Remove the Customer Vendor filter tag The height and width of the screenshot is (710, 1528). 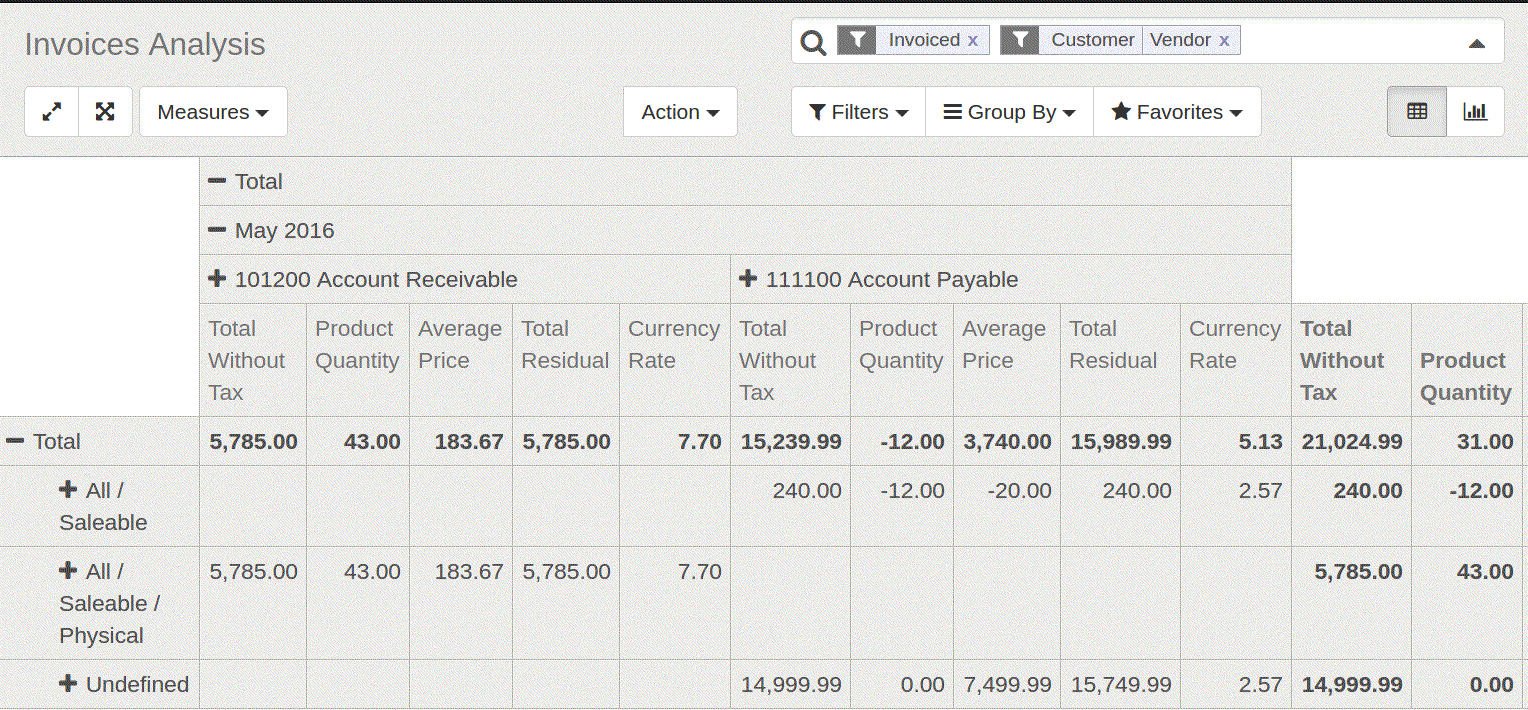(1224, 40)
